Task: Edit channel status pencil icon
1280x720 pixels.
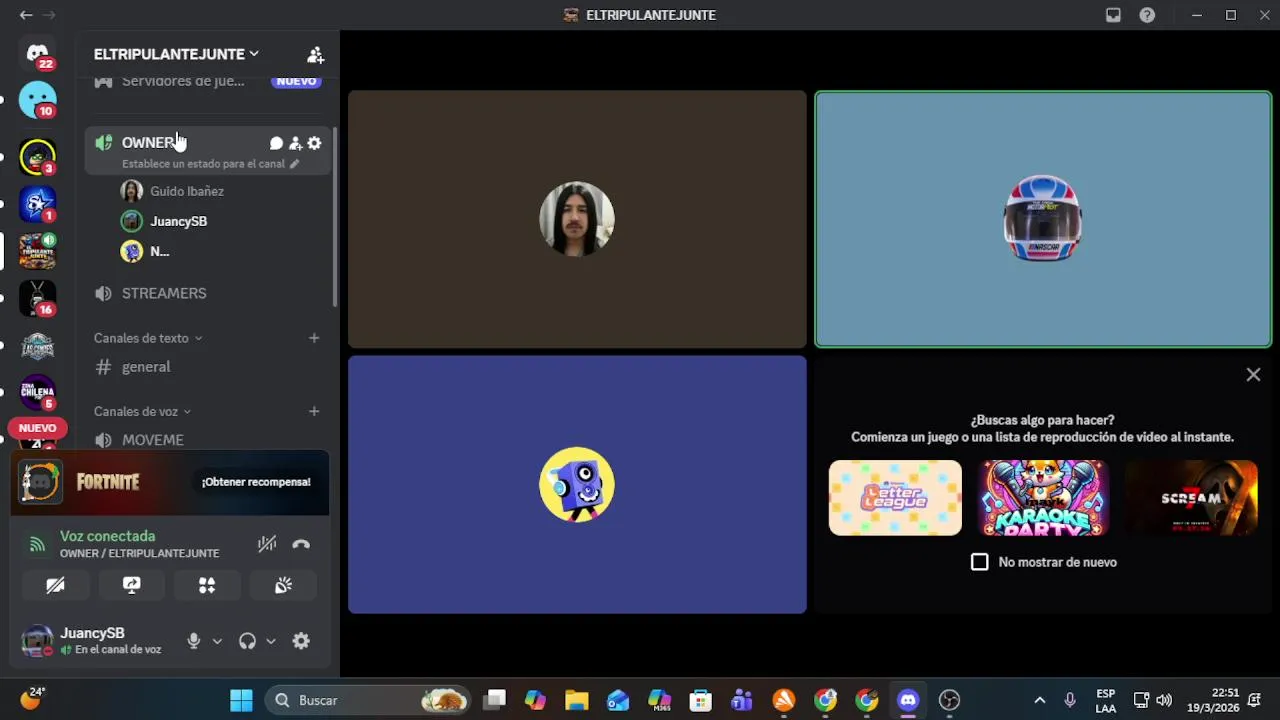Action: tap(294, 164)
